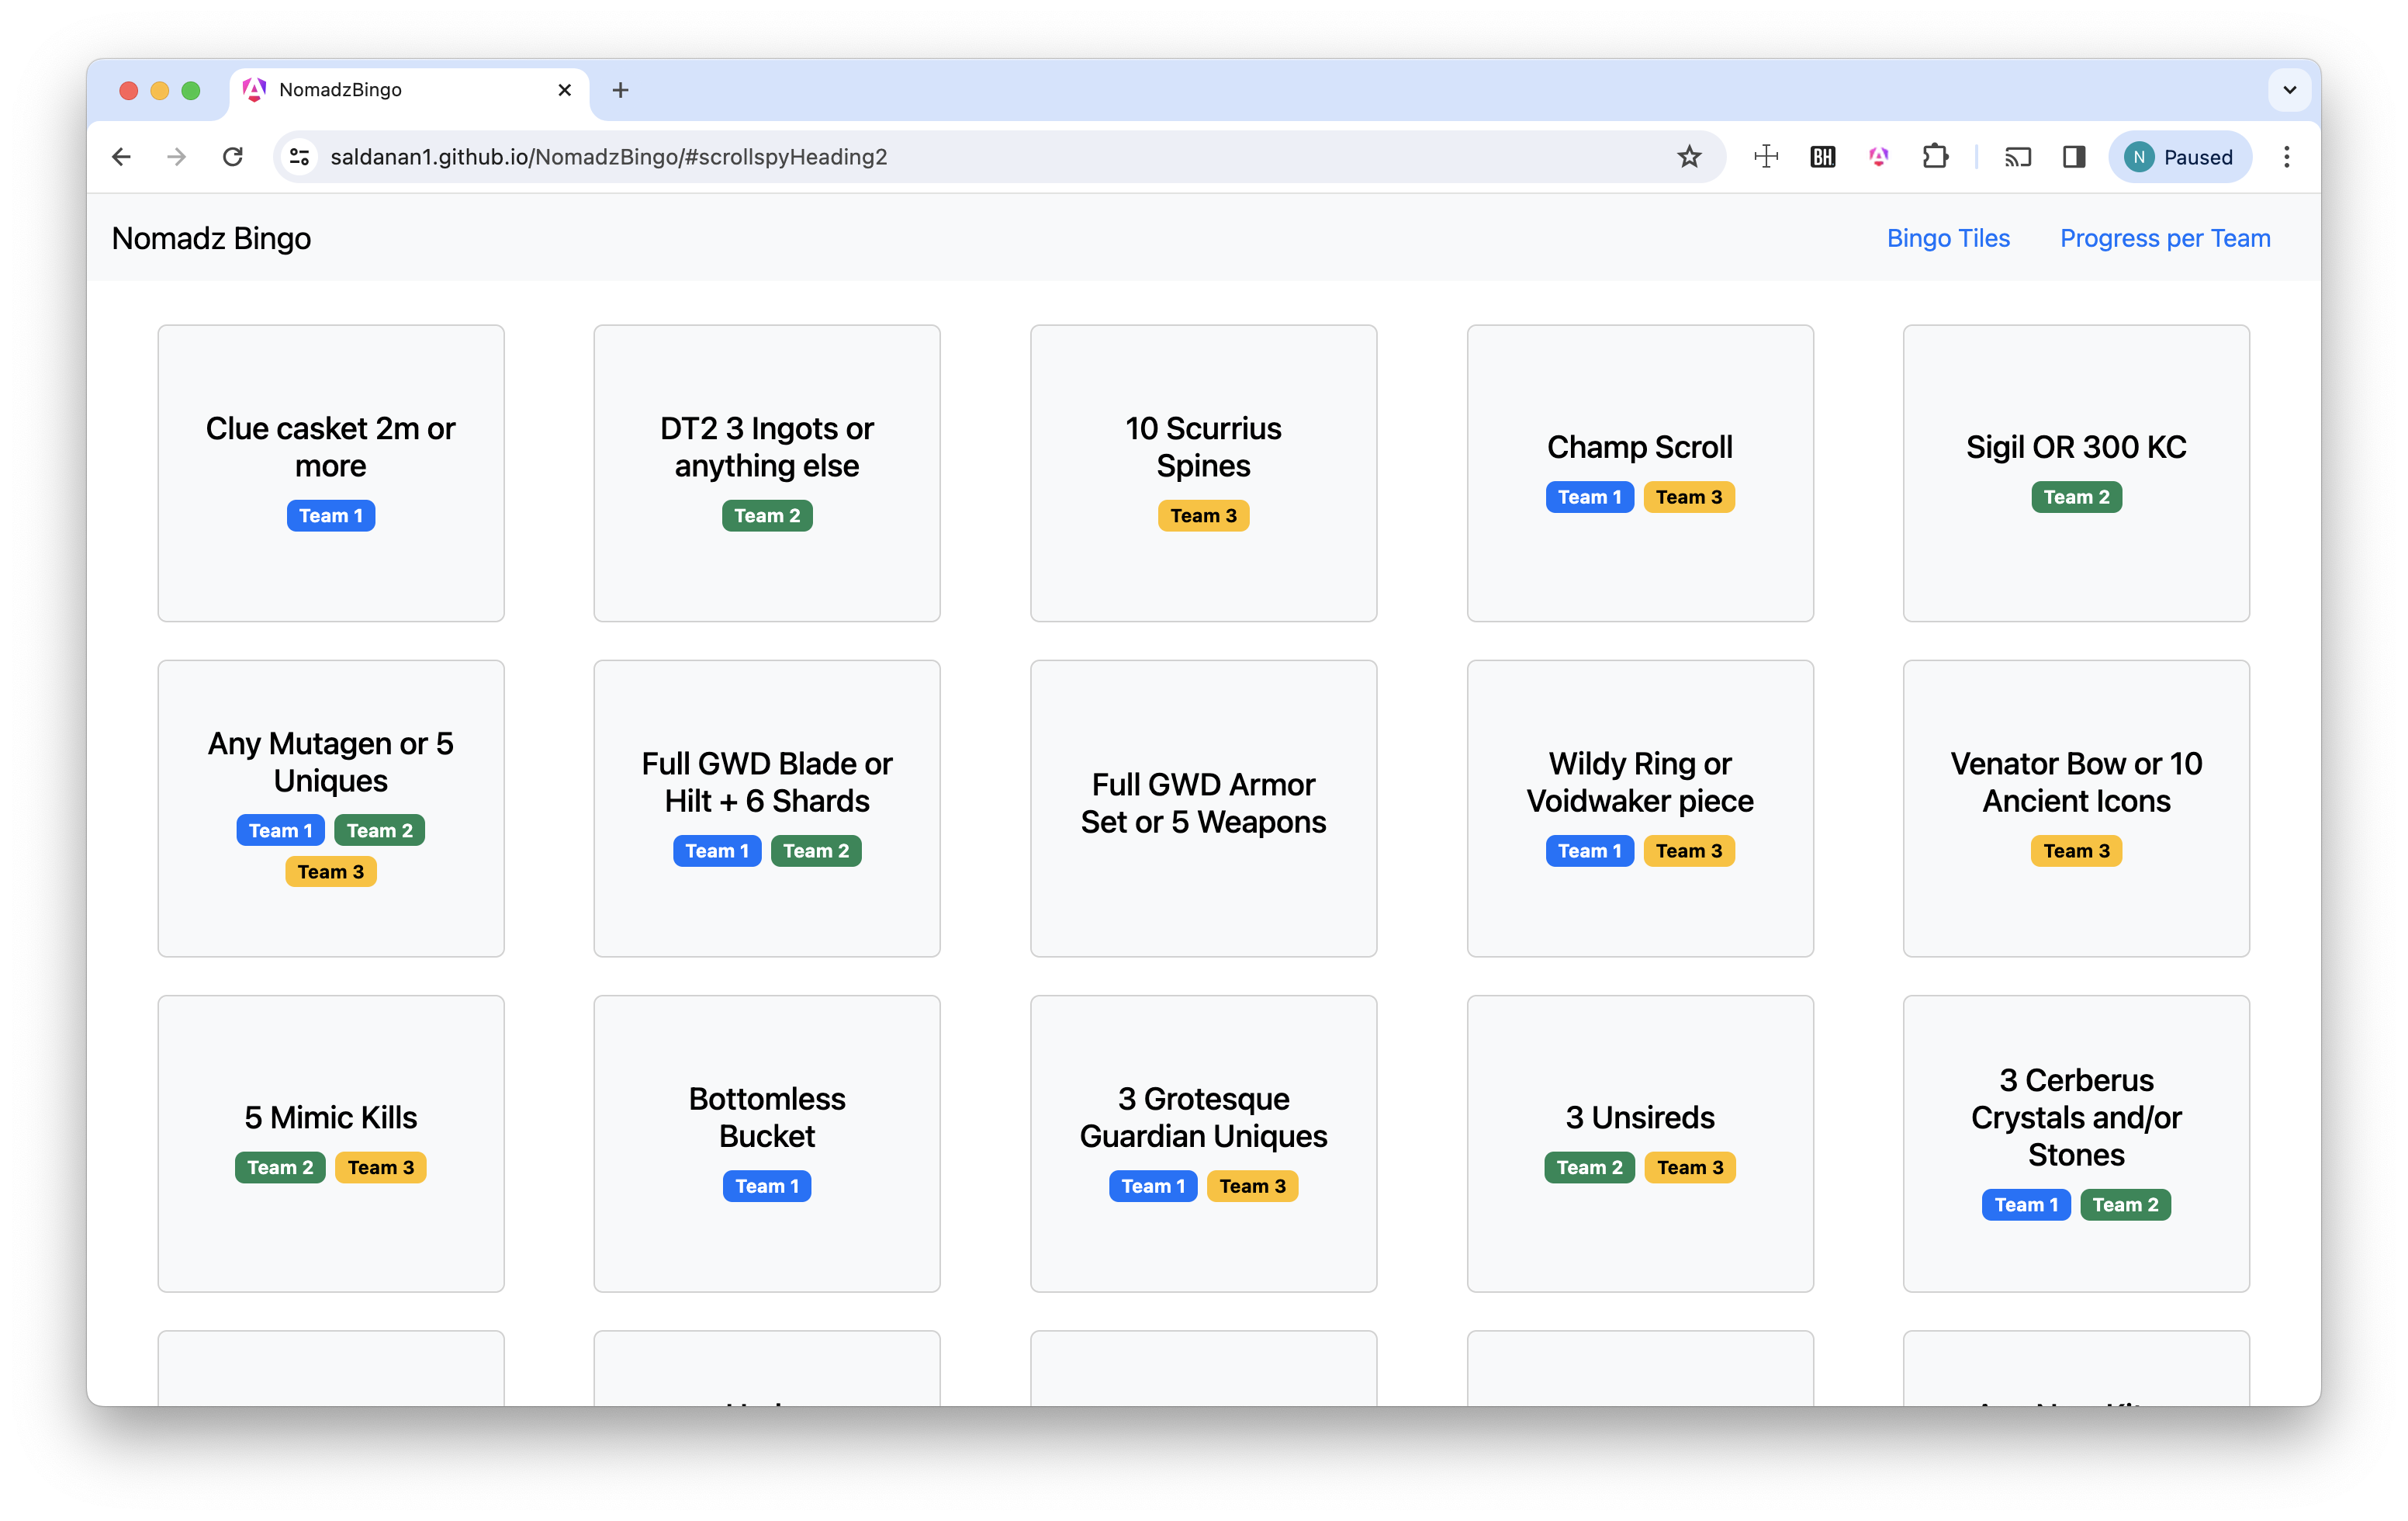Expand the tab search dropdown chevron
The image size is (2408, 1521).
[x=2289, y=90]
